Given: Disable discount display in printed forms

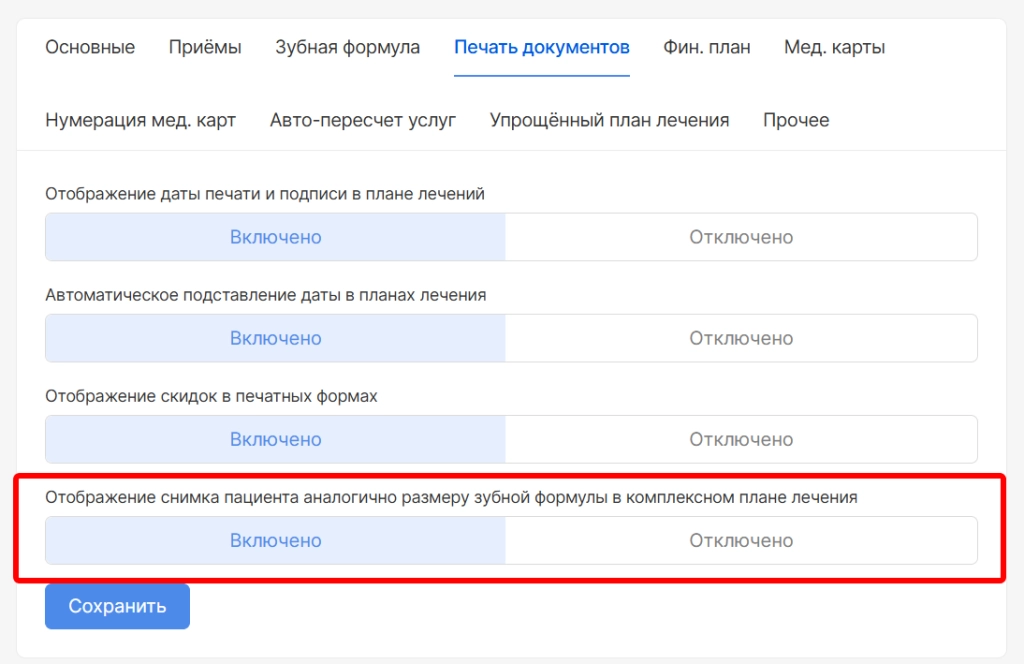Looking at the screenshot, I should click(740, 439).
